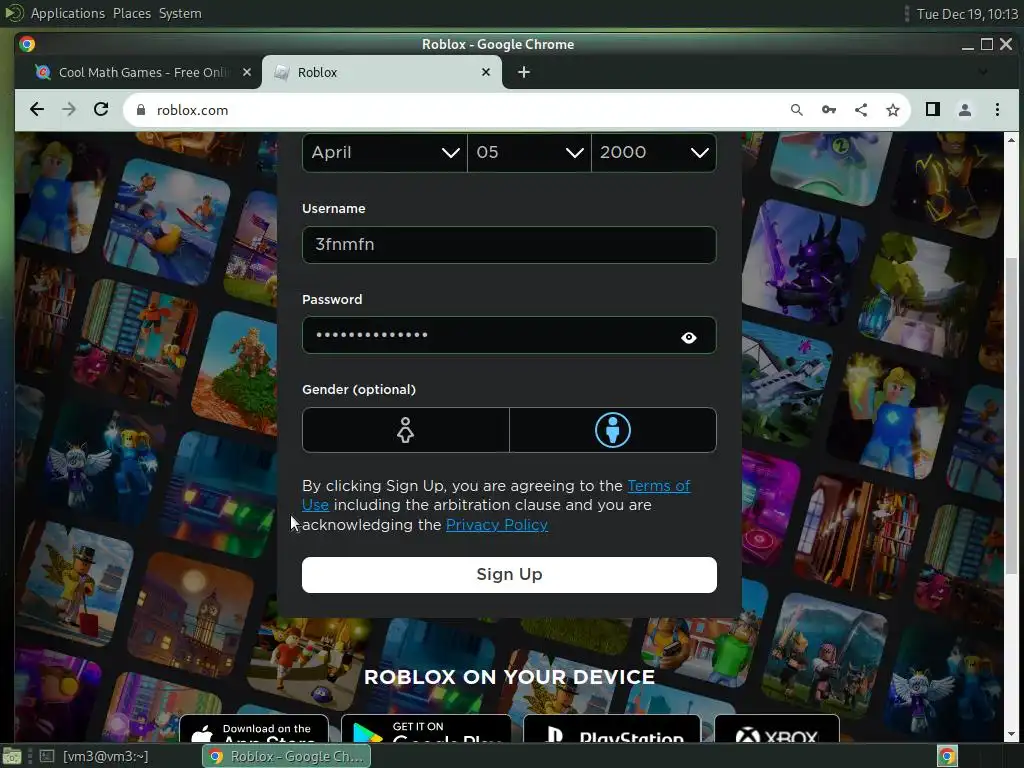1024x768 pixels.
Task: Select the Roblox tab
Action: coord(382,72)
